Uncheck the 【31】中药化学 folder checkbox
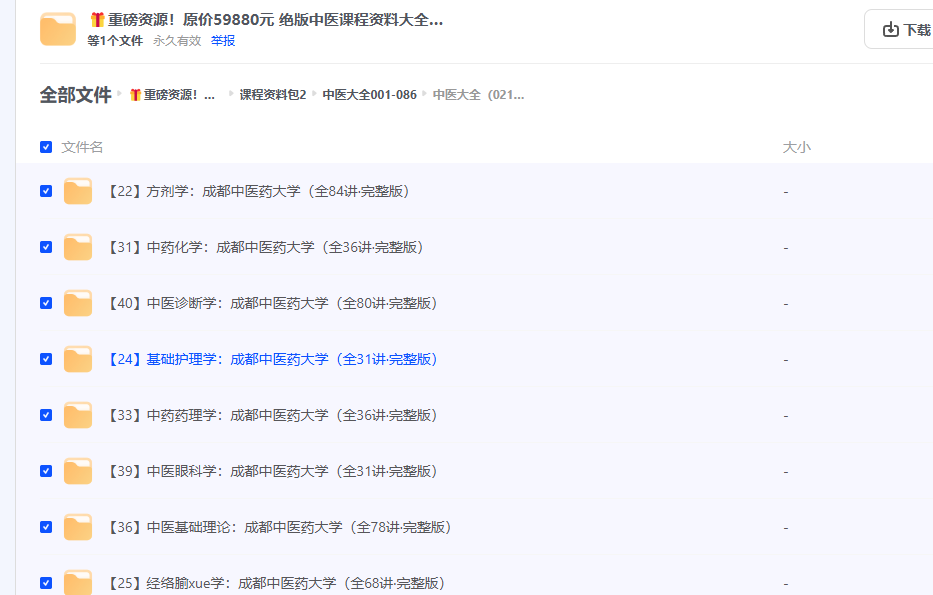This screenshot has width=933, height=595. coord(46,247)
